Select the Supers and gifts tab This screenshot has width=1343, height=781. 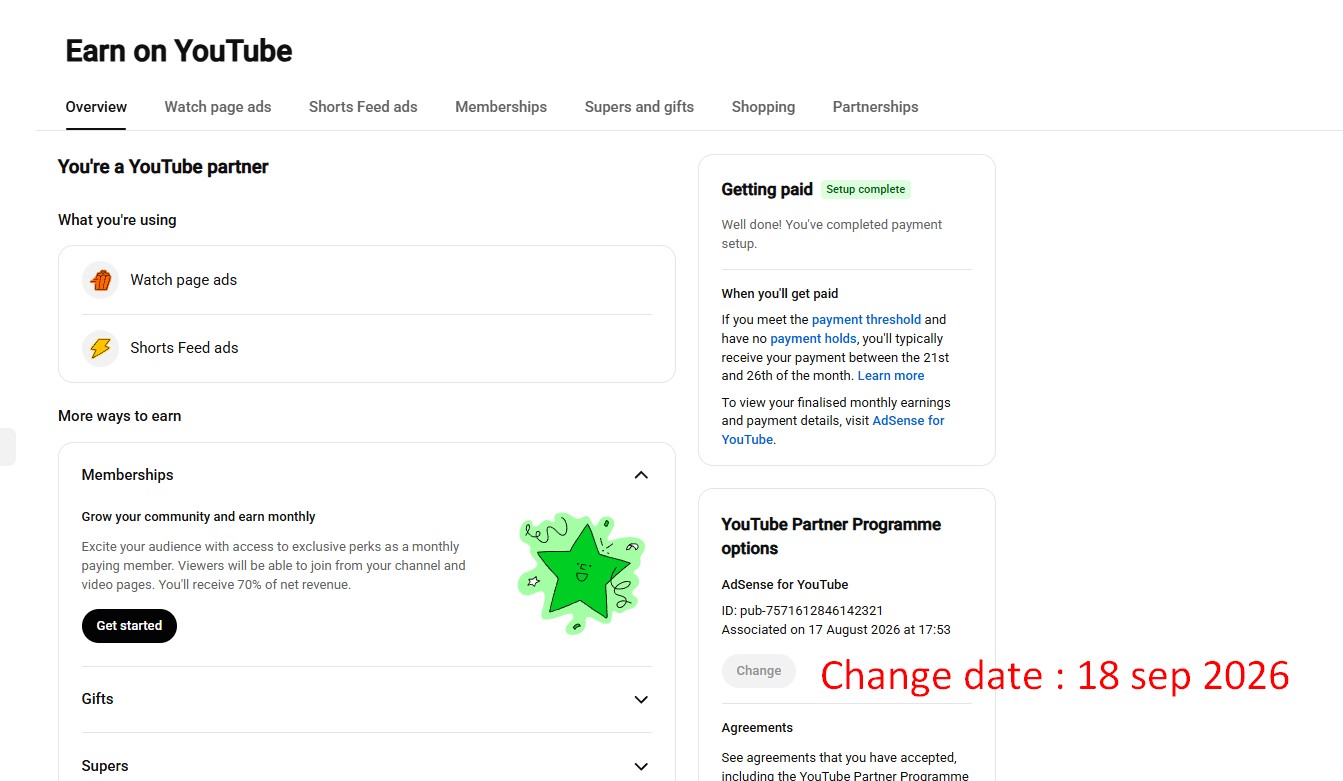point(639,107)
